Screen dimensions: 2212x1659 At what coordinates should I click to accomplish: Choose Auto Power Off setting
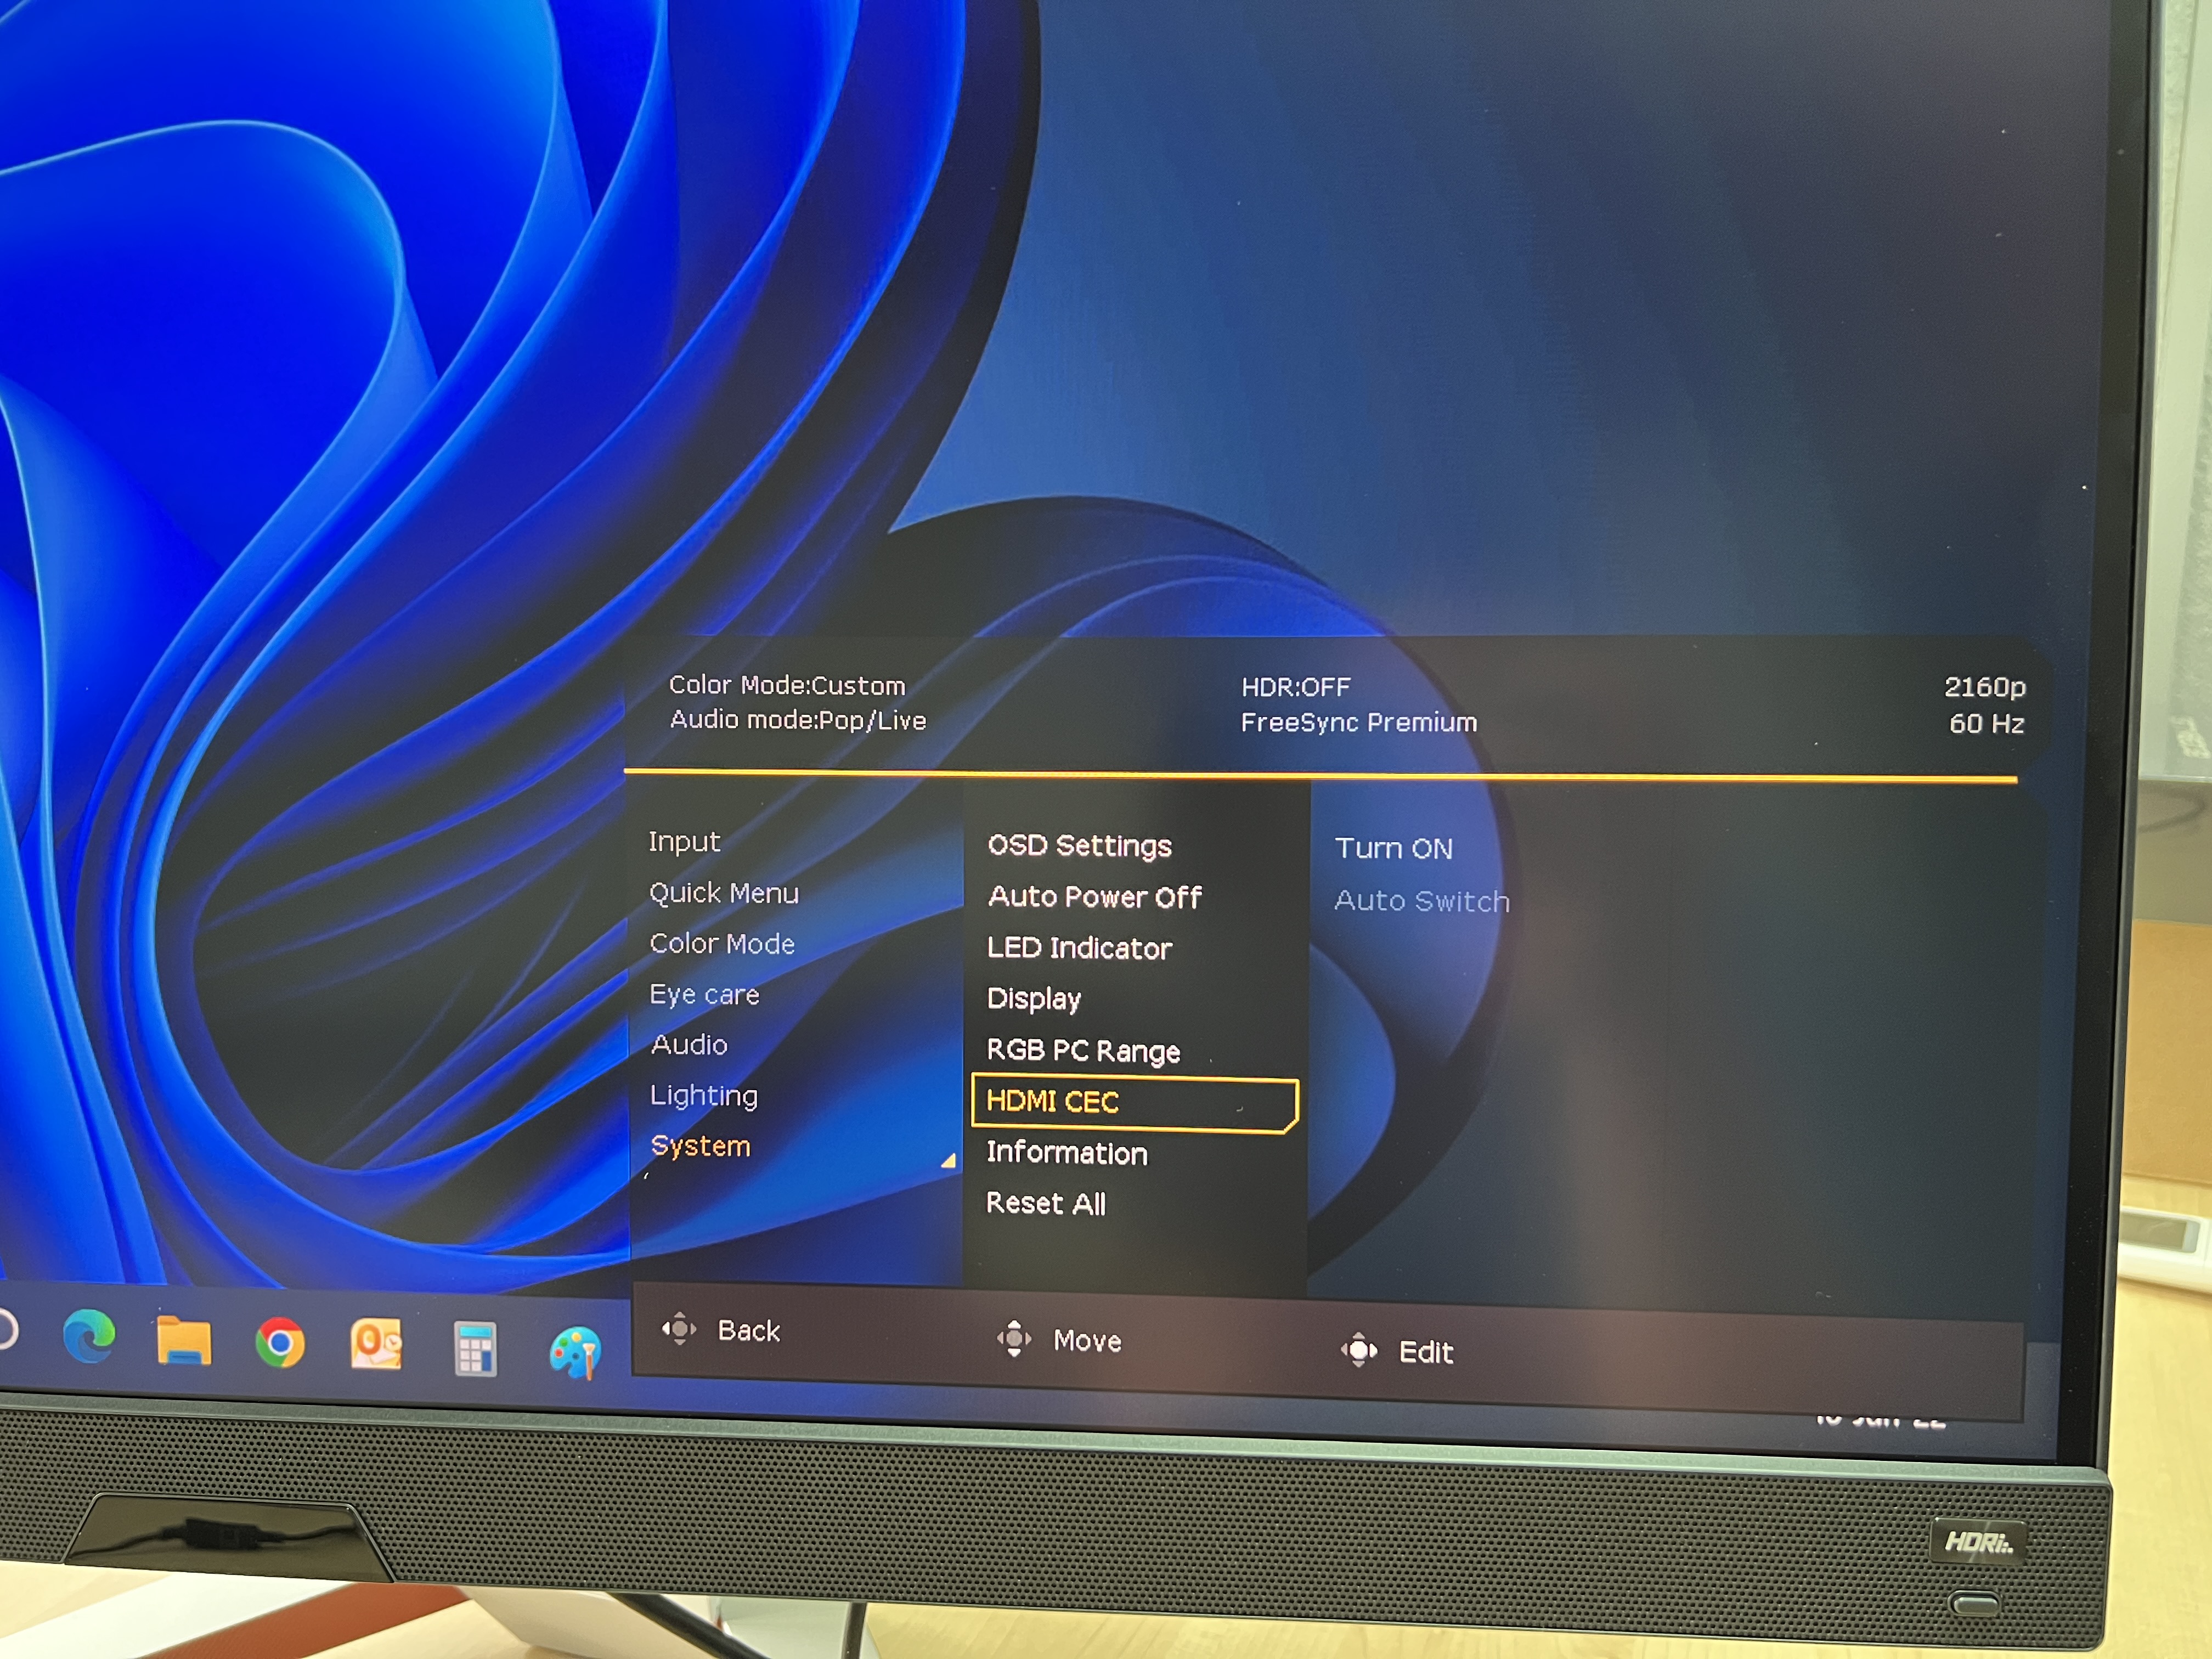click(x=1094, y=897)
